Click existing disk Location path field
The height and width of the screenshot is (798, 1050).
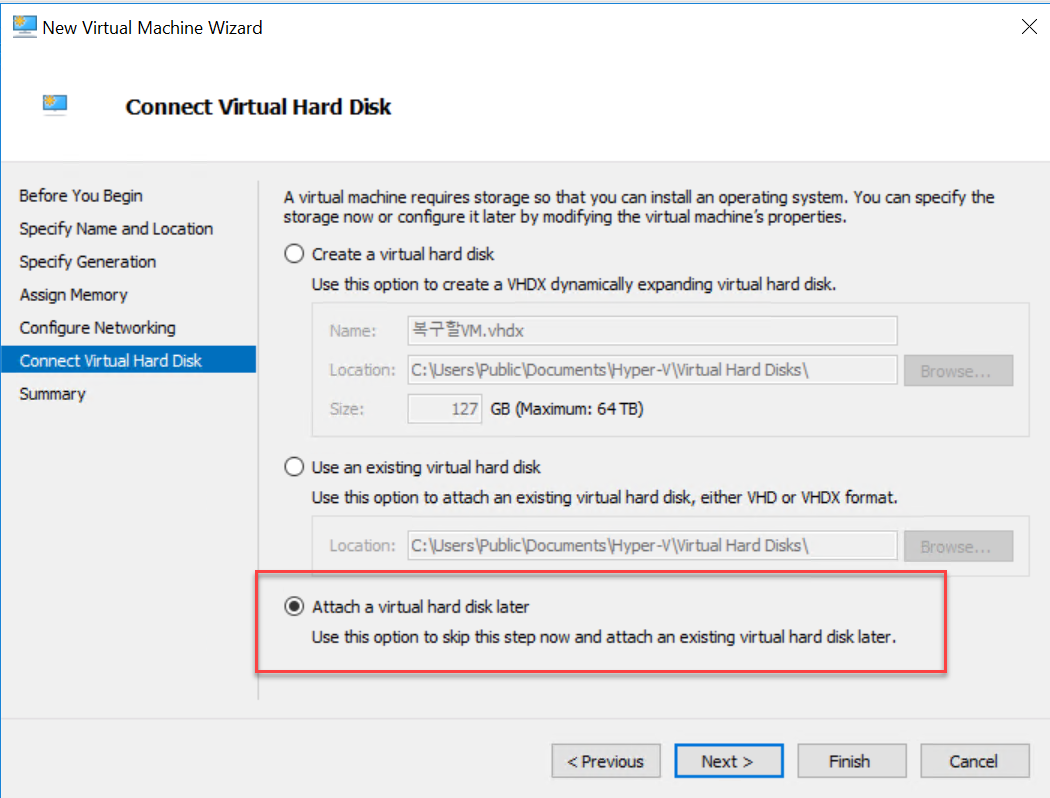(652, 546)
